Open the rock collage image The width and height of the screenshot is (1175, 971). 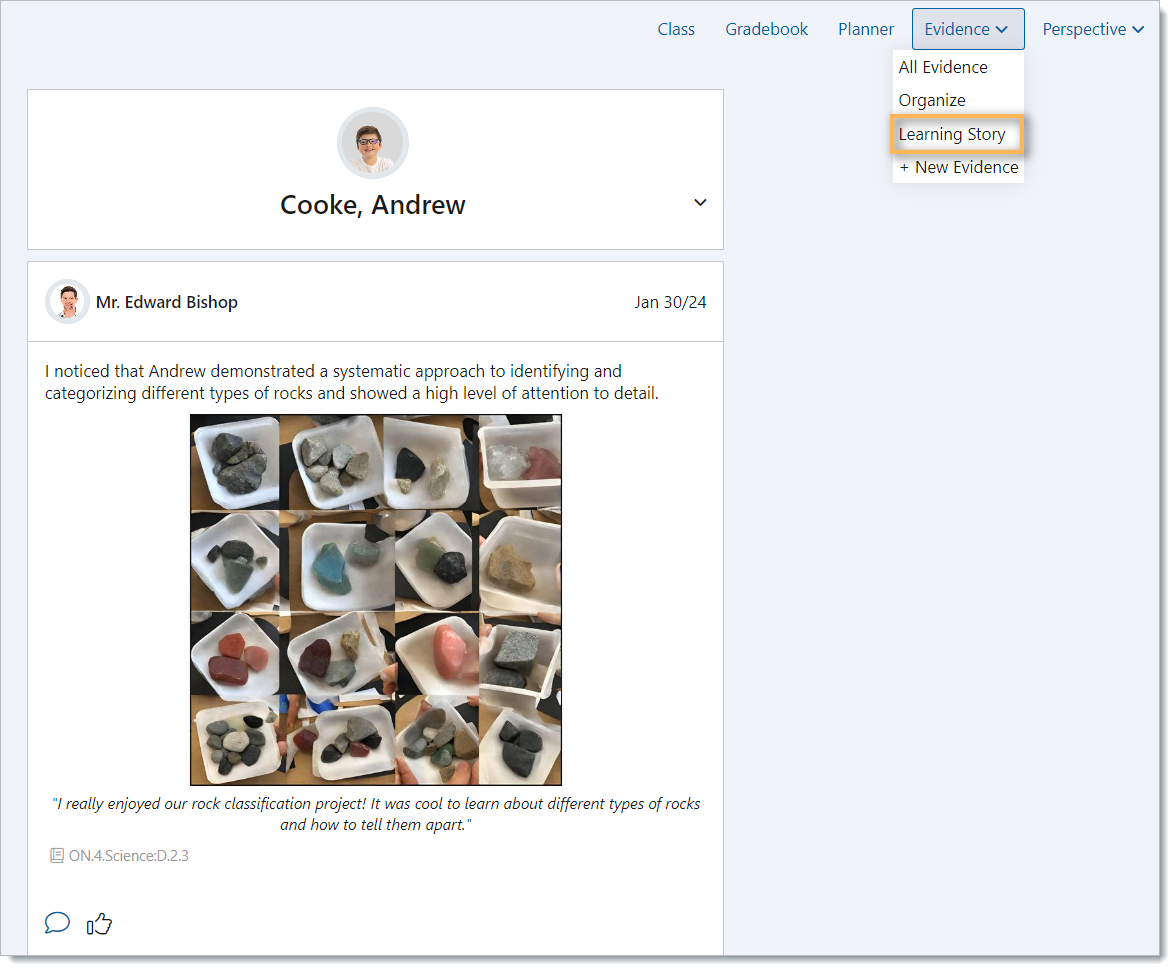pyautogui.click(x=375, y=599)
